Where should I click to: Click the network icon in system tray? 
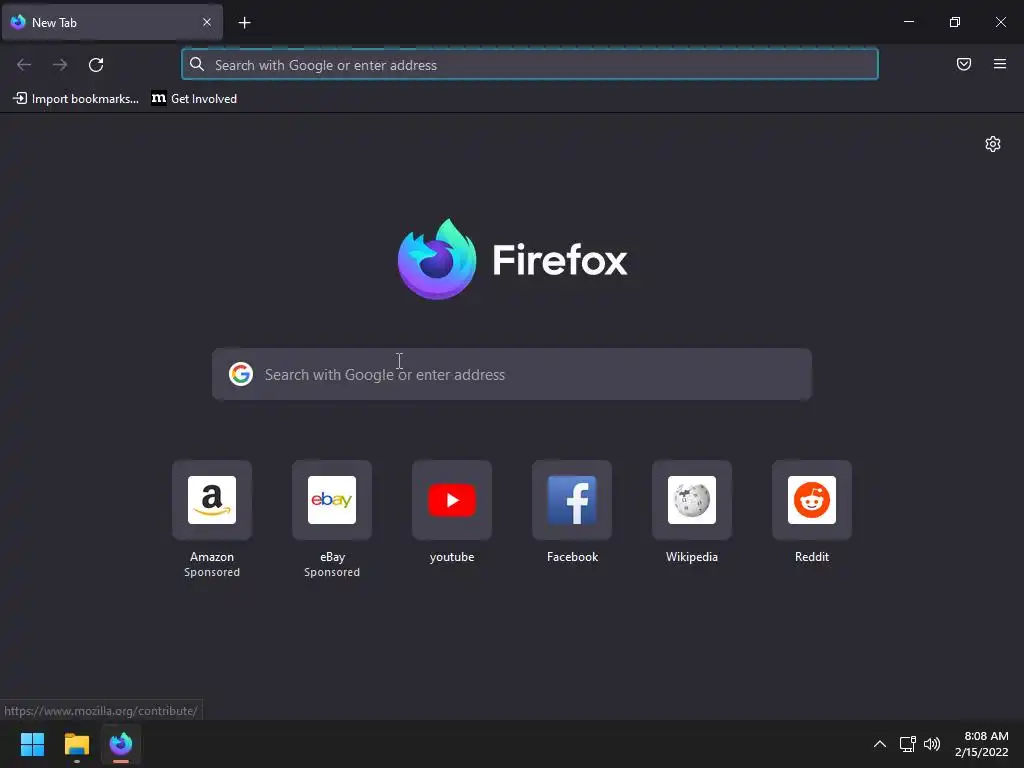click(x=907, y=744)
